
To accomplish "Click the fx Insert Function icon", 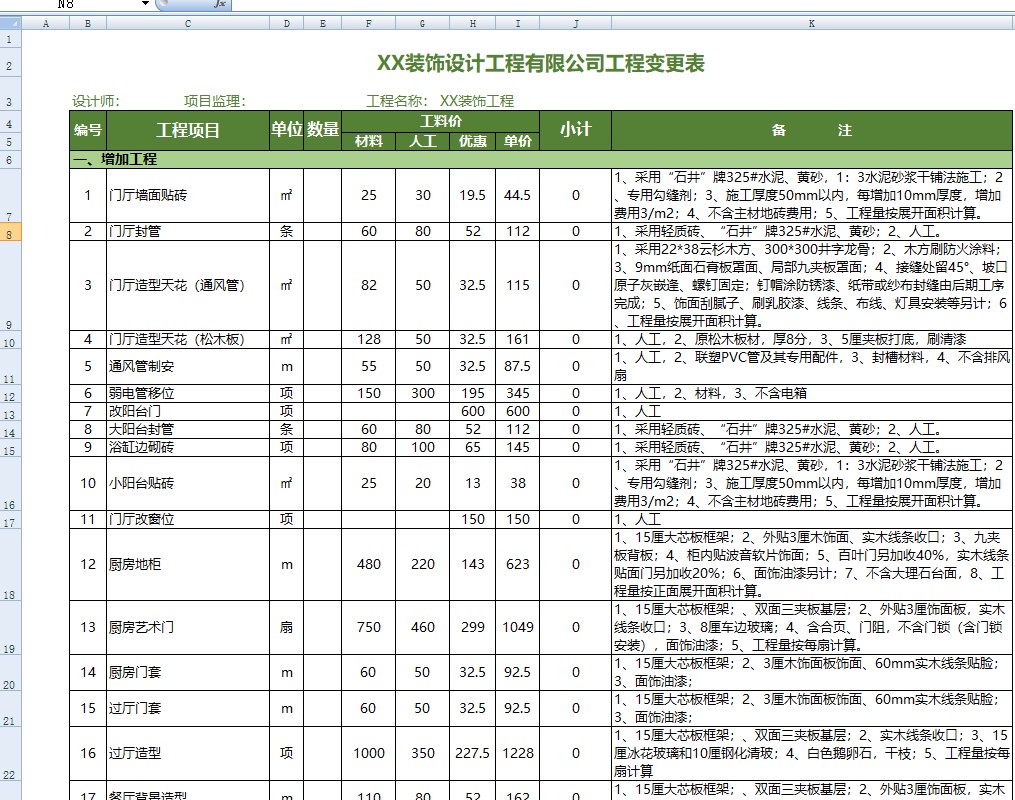I will click(220, 3).
